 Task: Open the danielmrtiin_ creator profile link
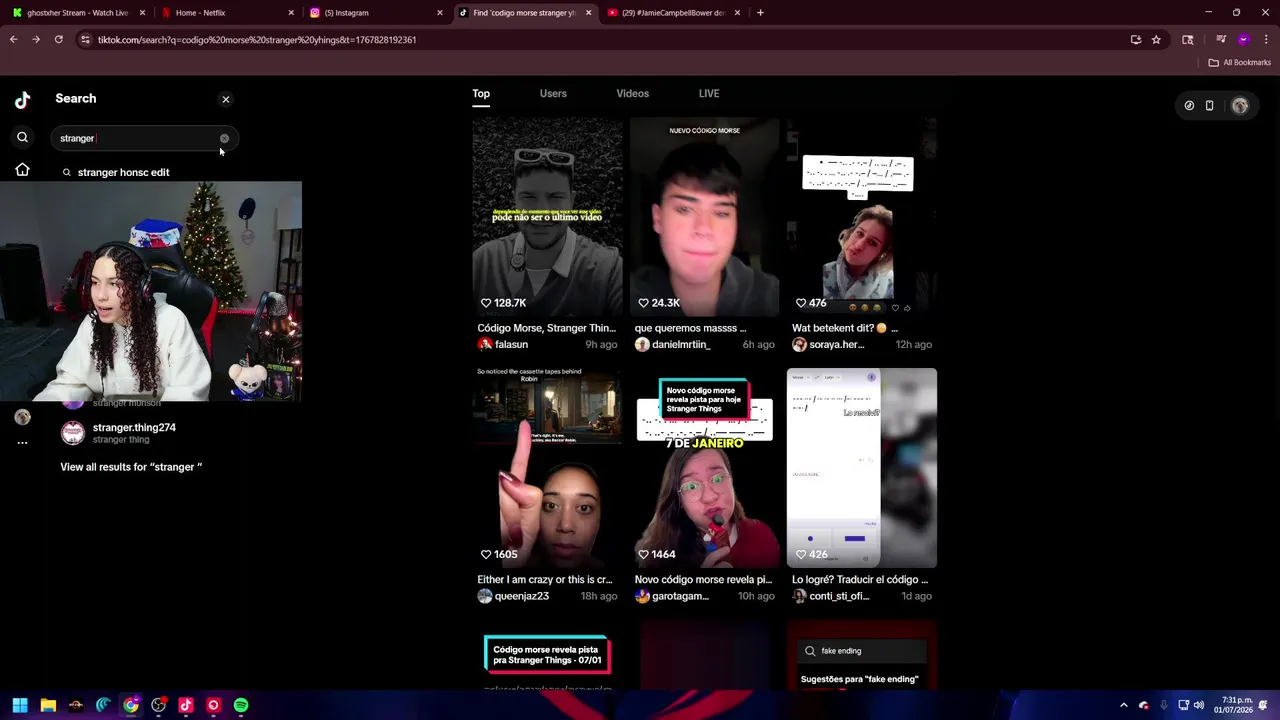[672, 344]
